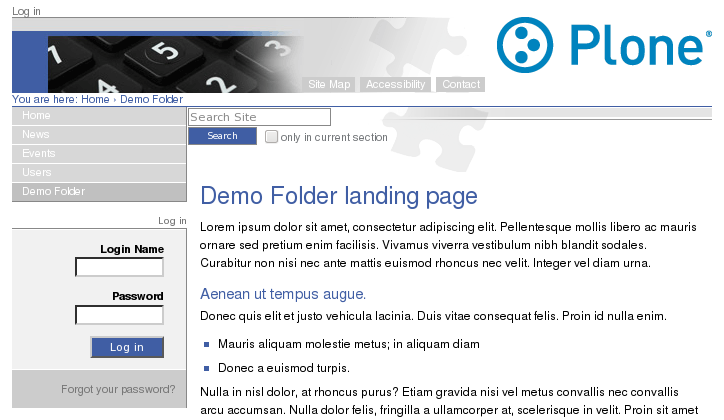Click the You are here label
Screen dimensions: 724x420
tap(45, 99)
